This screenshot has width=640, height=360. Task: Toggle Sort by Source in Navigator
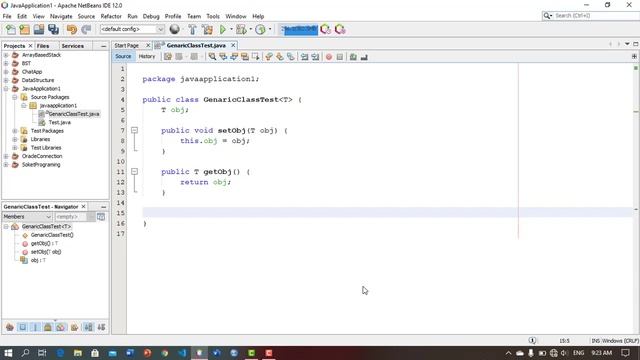pyautogui.click(x=101, y=327)
